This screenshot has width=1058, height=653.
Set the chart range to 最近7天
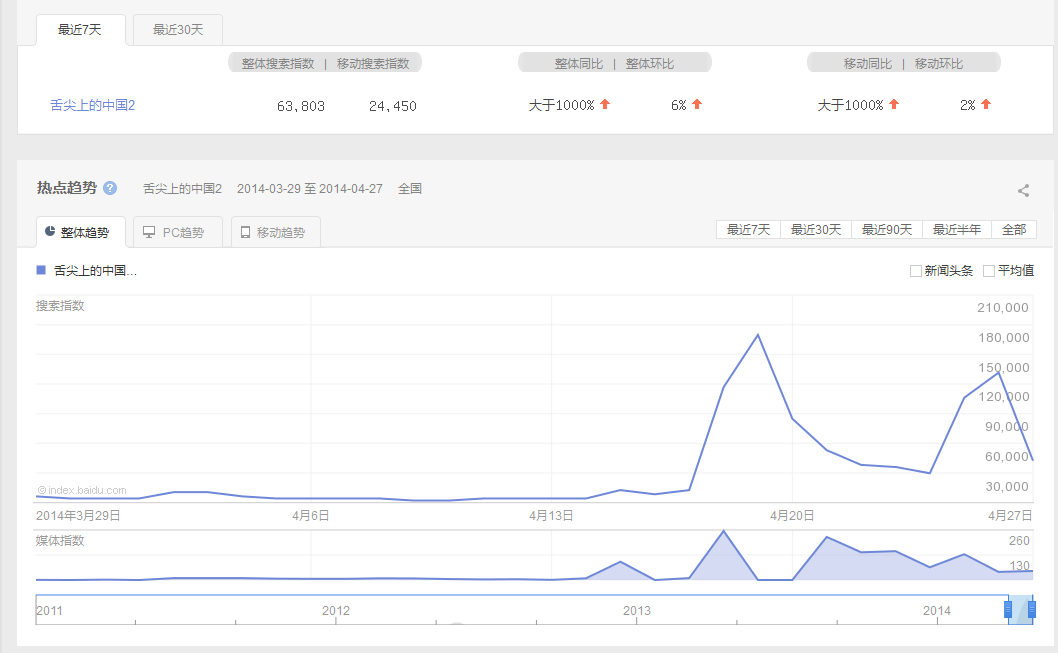point(748,229)
